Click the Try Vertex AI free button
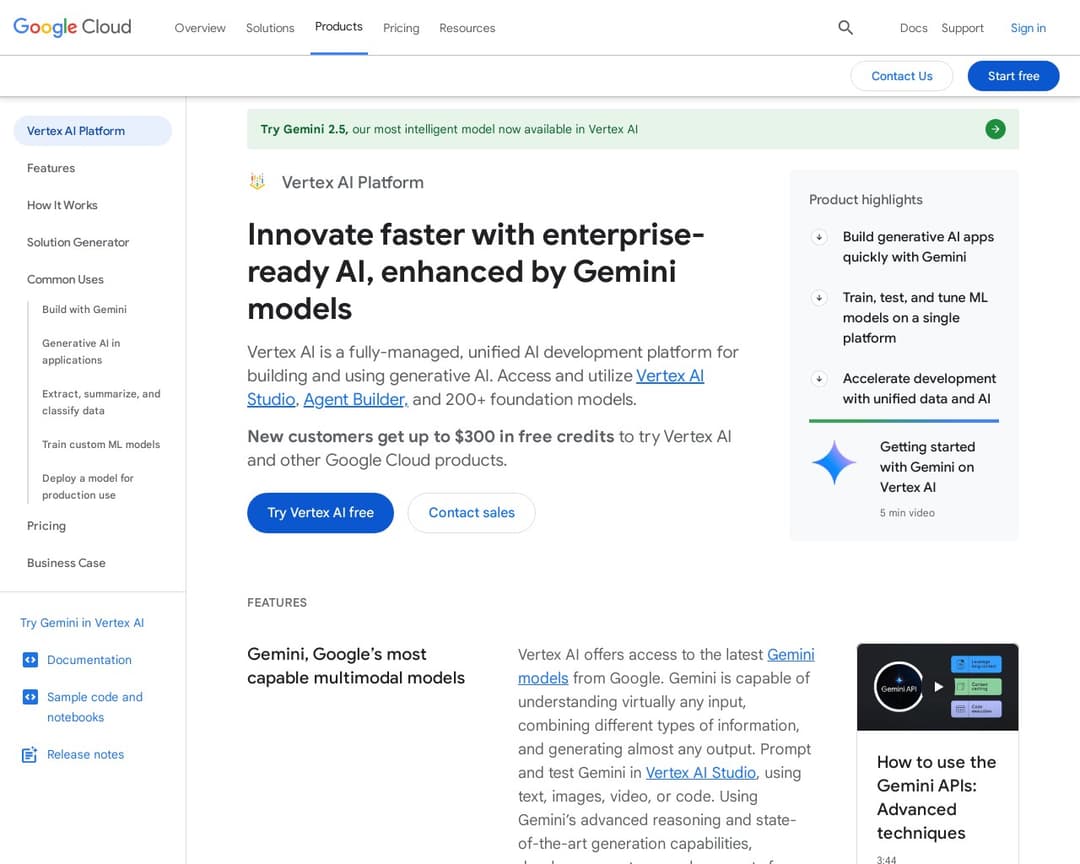This screenshot has height=864, width=1080. [x=320, y=513]
